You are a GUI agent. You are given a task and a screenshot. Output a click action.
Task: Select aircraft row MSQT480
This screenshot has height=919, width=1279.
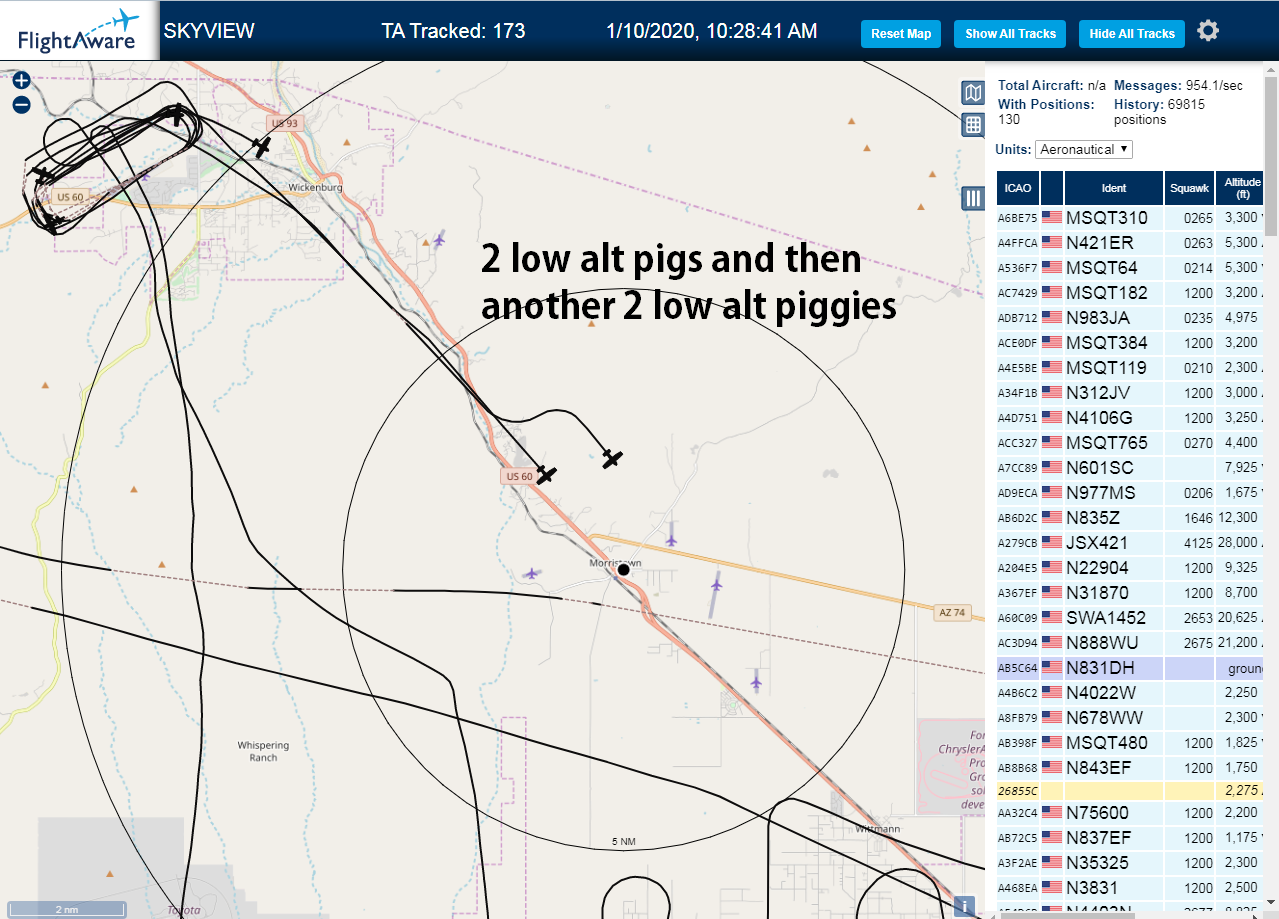click(1130, 742)
